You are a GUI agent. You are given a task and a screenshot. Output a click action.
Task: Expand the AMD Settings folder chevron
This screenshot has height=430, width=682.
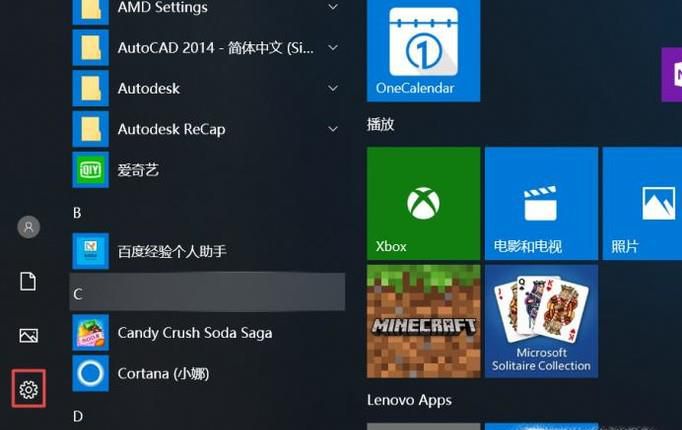(x=333, y=7)
